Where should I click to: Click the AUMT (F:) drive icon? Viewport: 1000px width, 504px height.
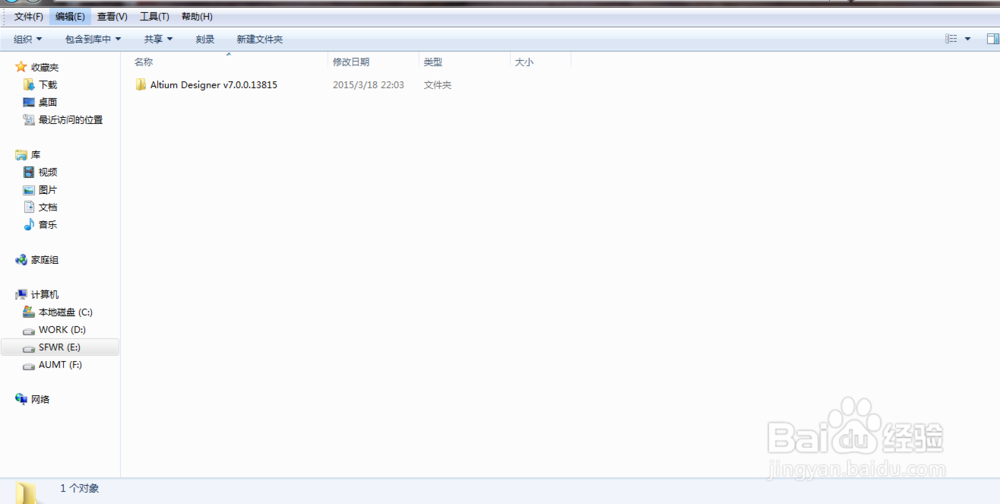tap(29, 366)
